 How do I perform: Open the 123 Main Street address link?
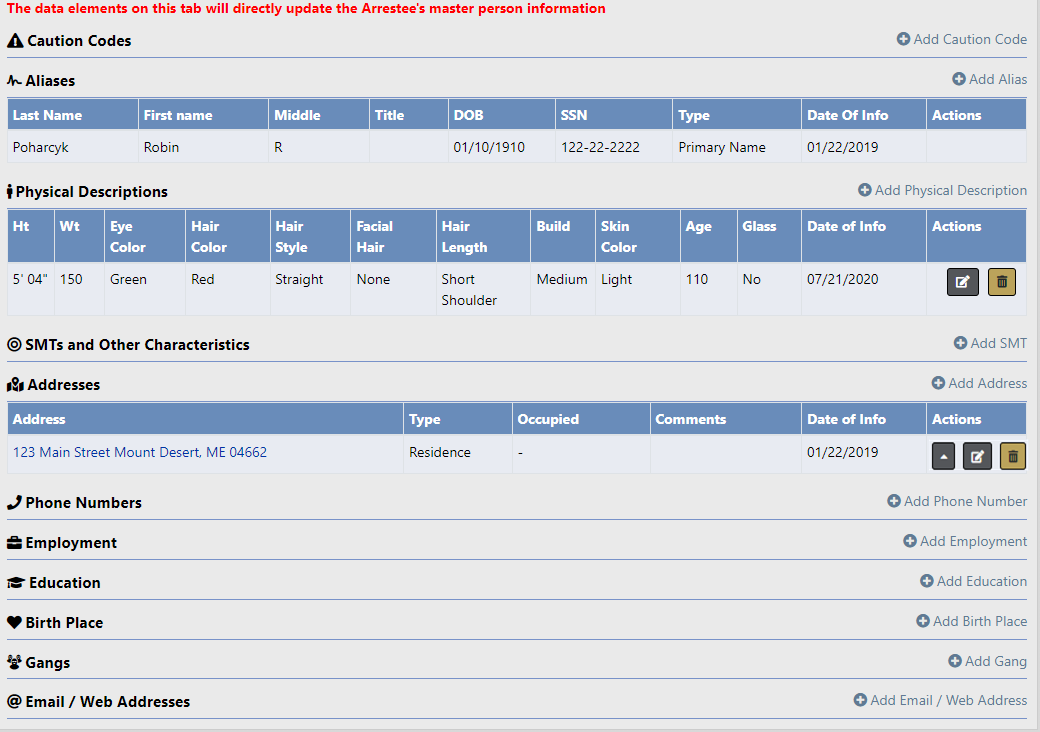pos(140,452)
